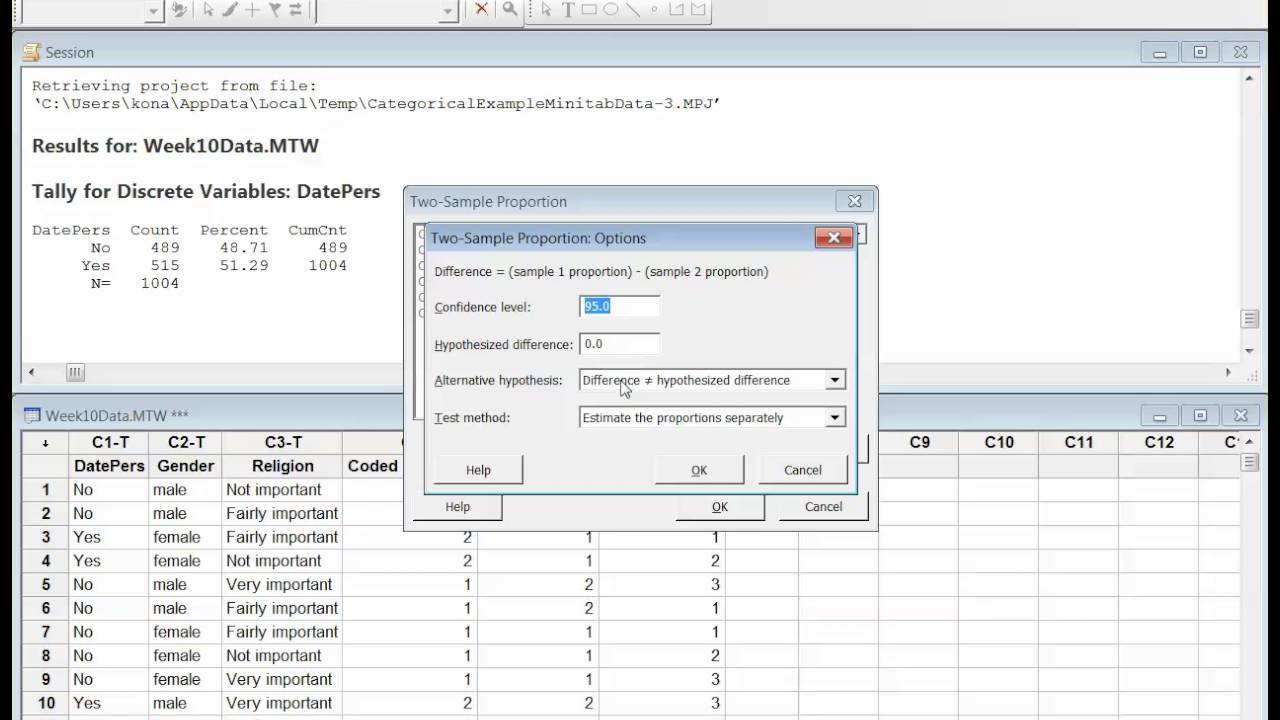The image size is (1280, 720).
Task: Select column header C3-T
Action: [283, 442]
